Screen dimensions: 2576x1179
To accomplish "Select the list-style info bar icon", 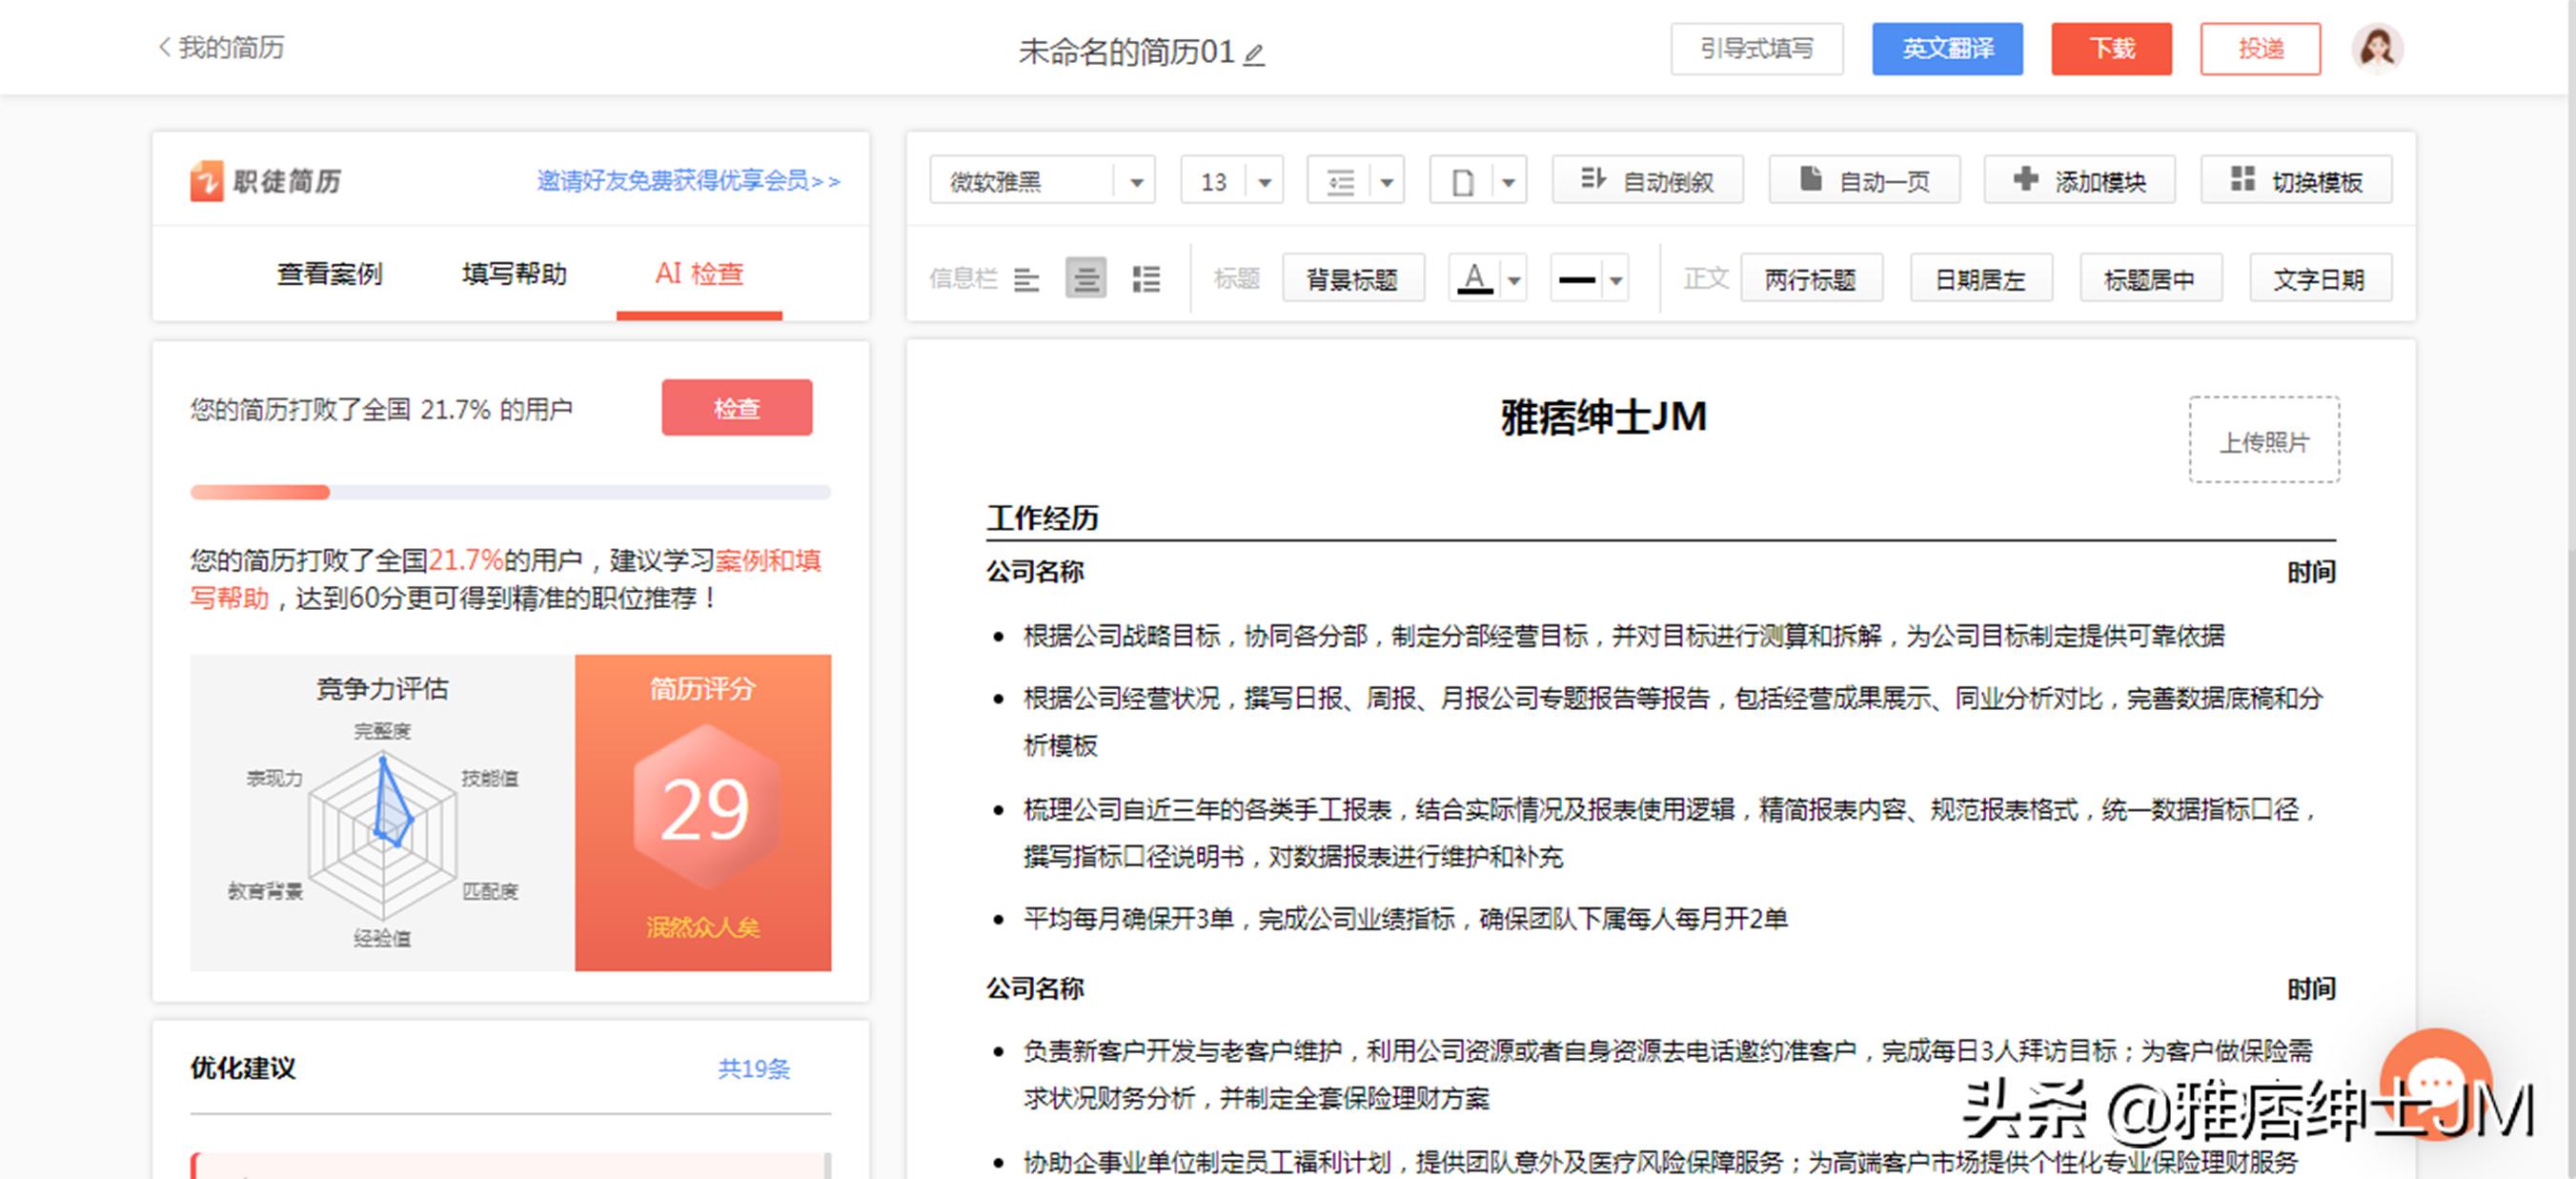I will tap(1147, 279).
